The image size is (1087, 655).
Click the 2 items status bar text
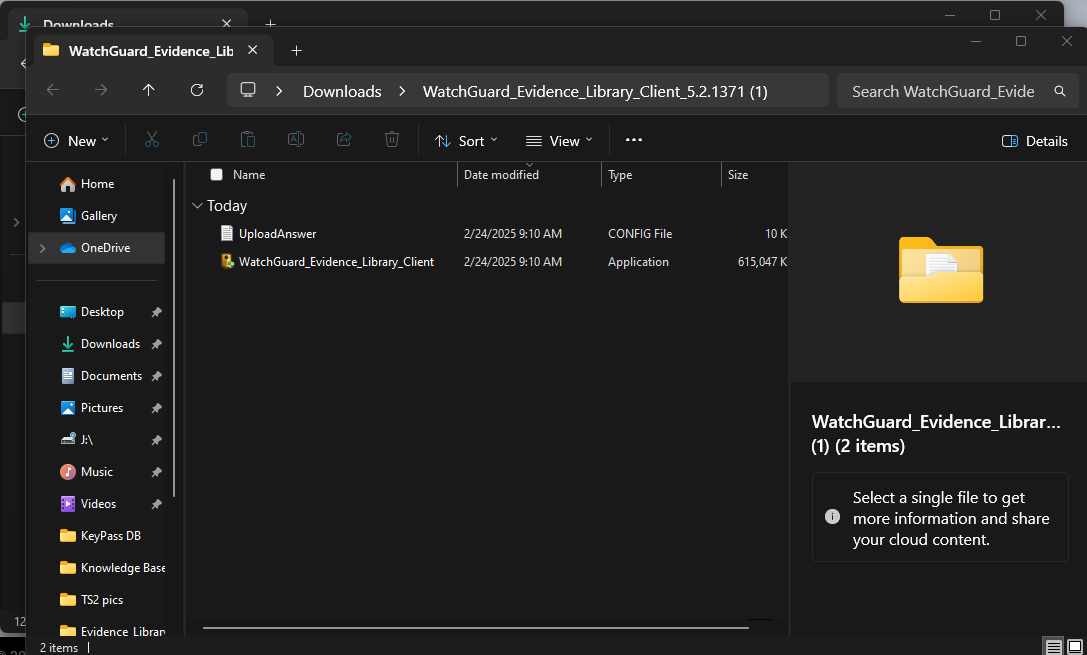pyautogui.click(x=59, y=648)
